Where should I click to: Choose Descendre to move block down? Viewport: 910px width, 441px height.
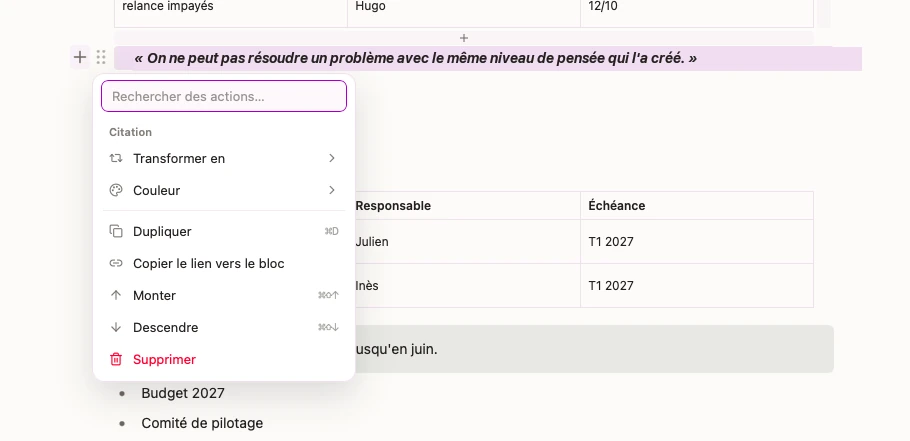[224, 327]
